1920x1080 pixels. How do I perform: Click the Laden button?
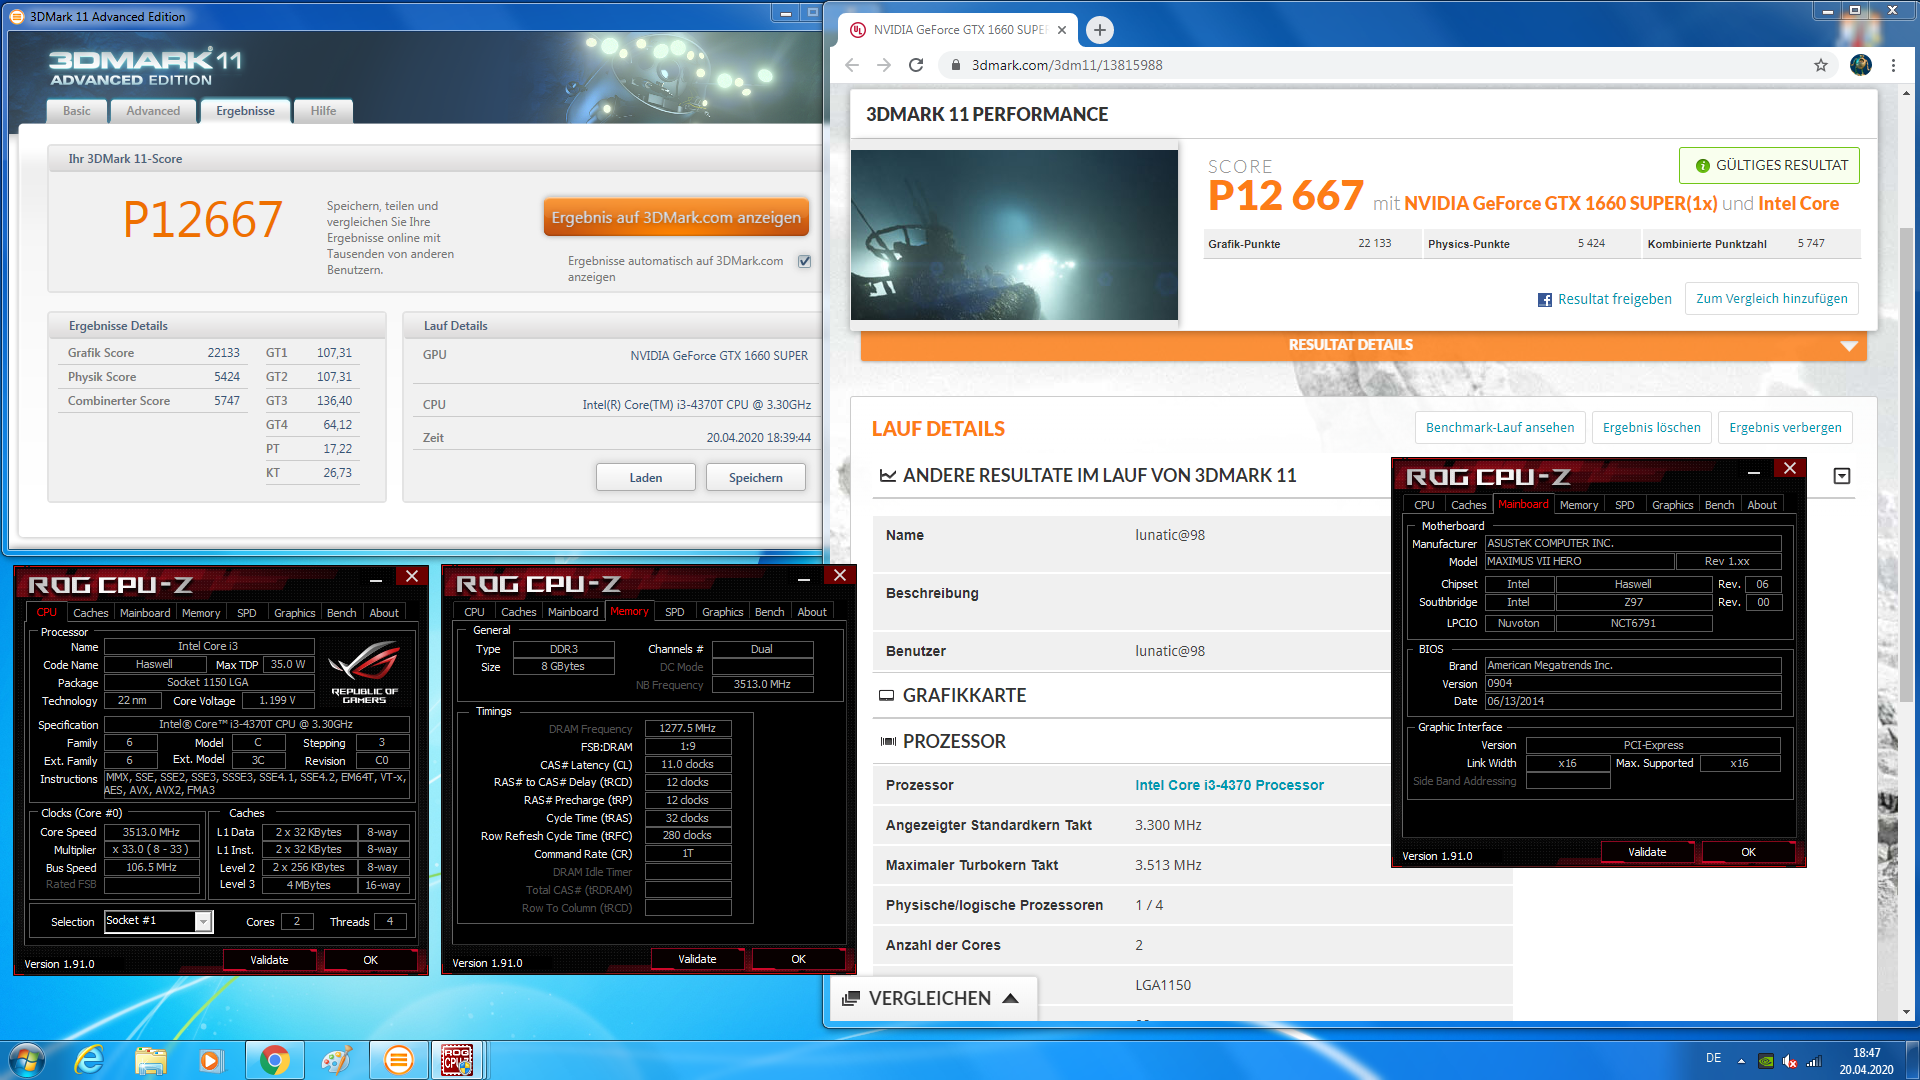click(x=645, y=478)
